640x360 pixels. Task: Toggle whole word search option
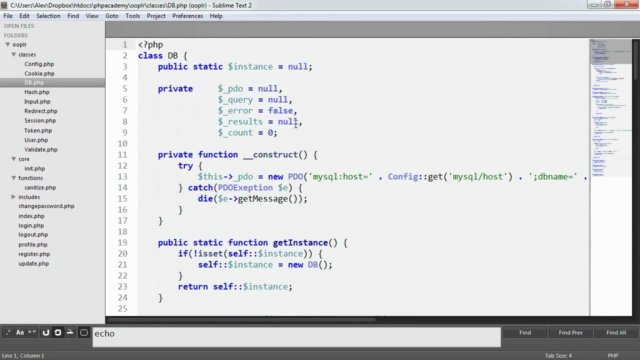(32, 333)
